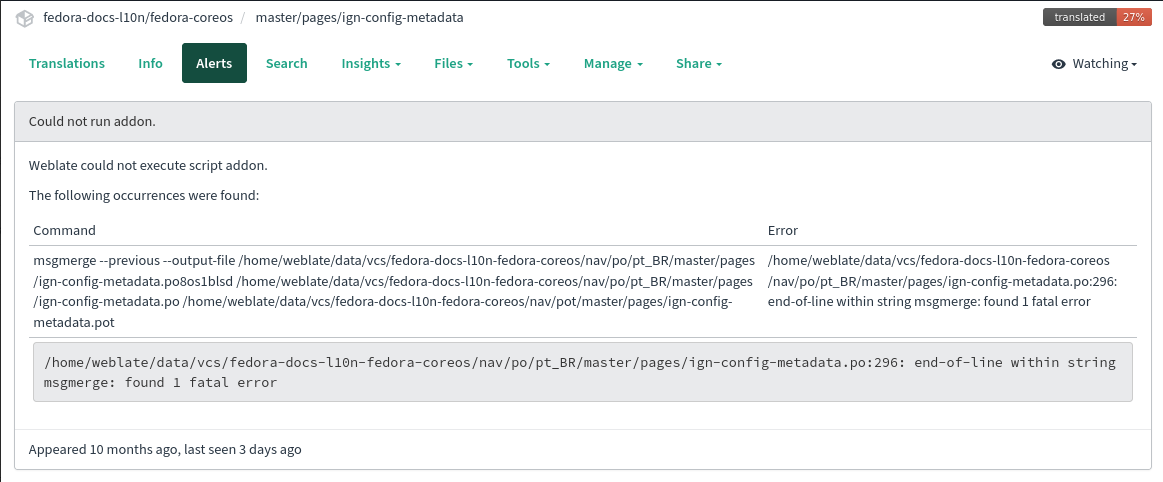Open the fedora-docs-l10n/fedora-coreos breadcrumb link

(x=138, y=17)
